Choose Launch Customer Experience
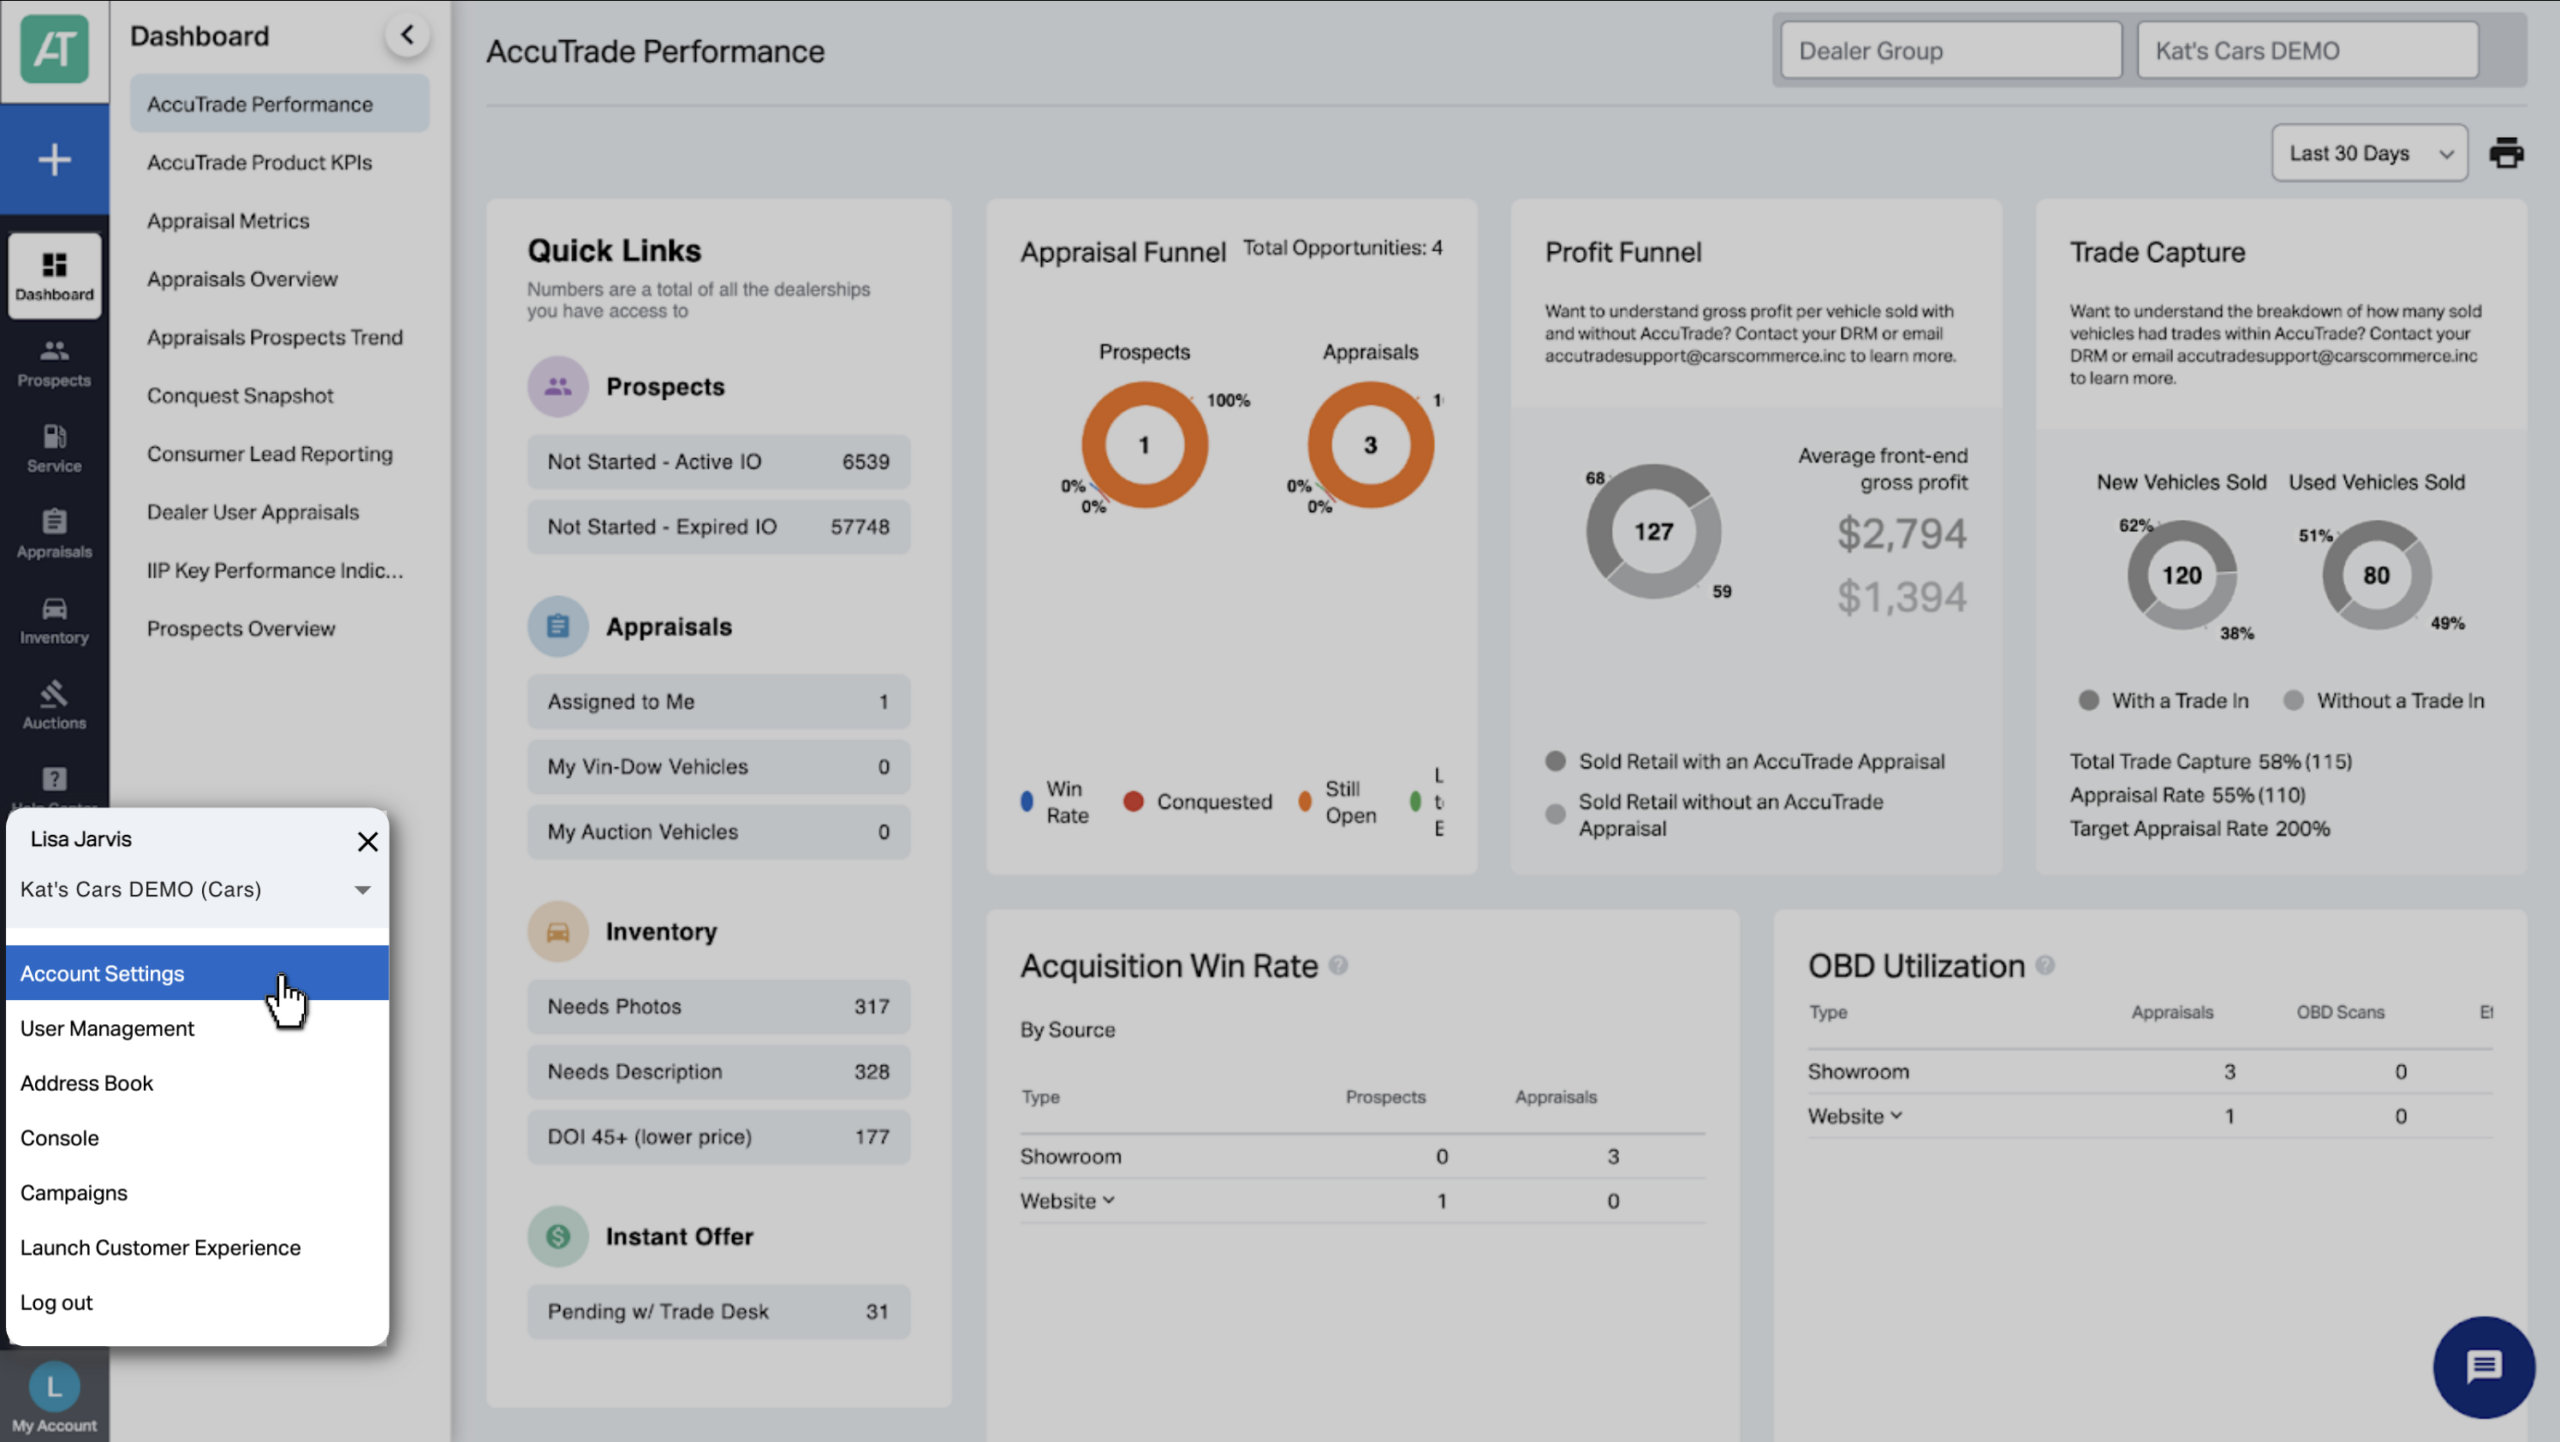The image size is (2560, 1442). tap(197, 1247)
